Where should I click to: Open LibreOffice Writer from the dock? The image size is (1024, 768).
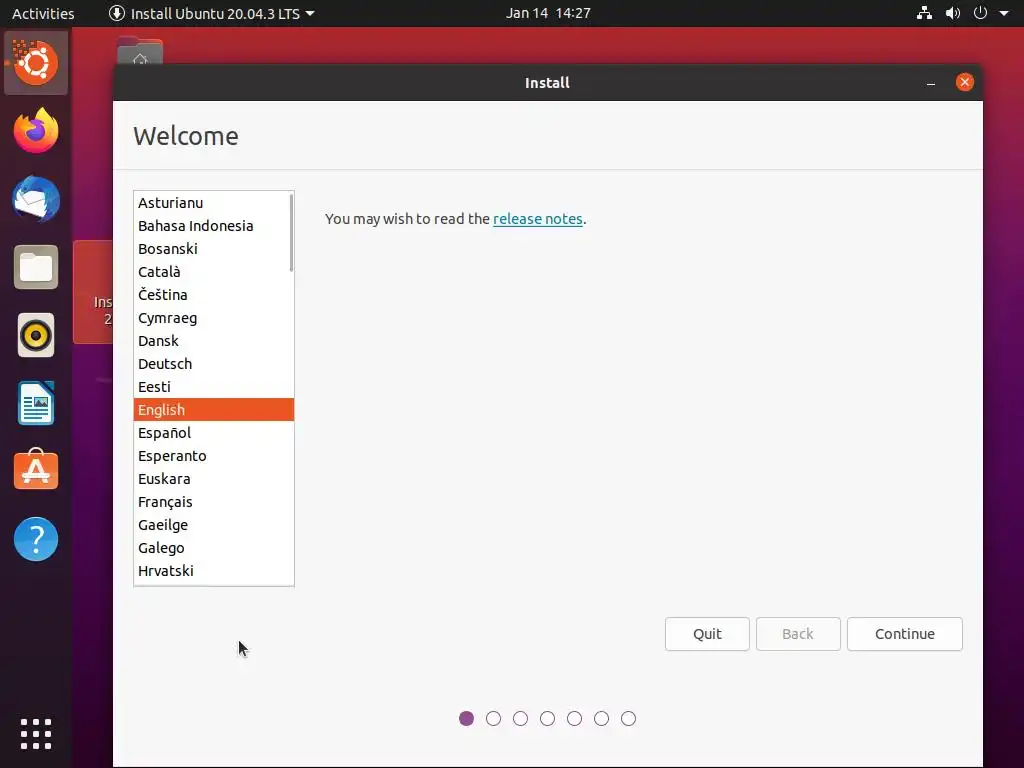click(36, 404)
